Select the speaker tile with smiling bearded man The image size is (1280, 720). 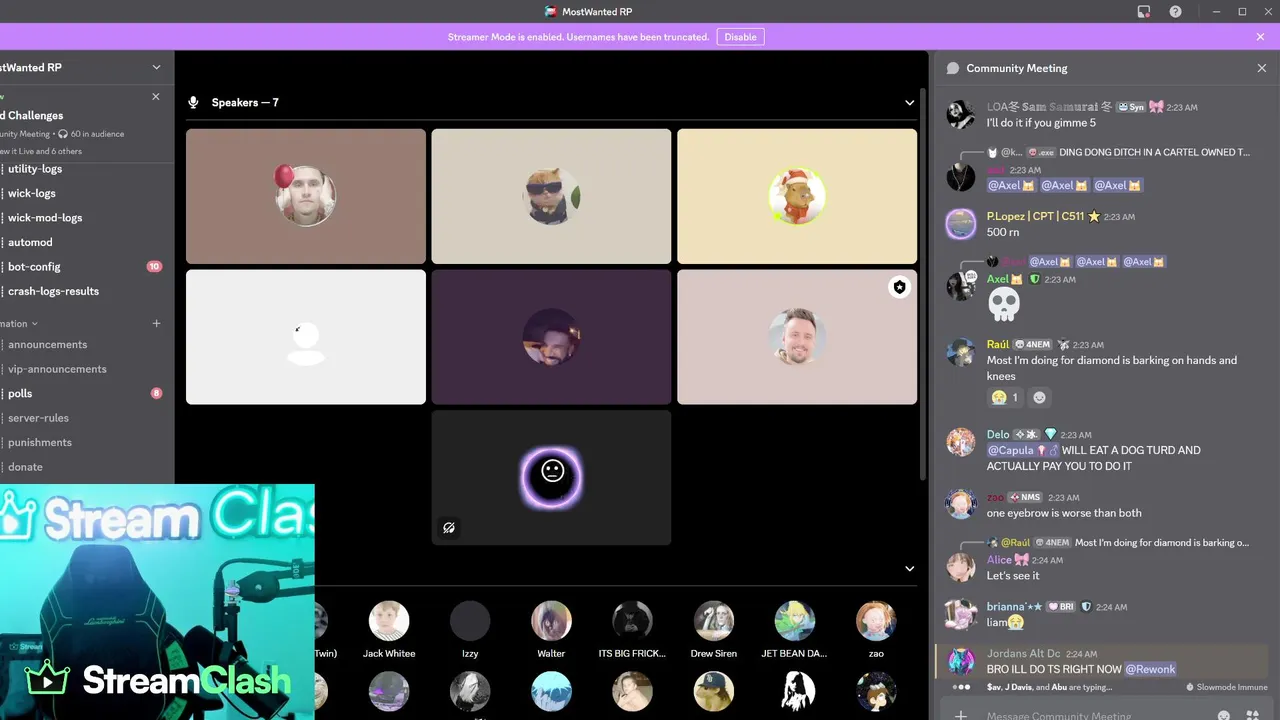797,337
